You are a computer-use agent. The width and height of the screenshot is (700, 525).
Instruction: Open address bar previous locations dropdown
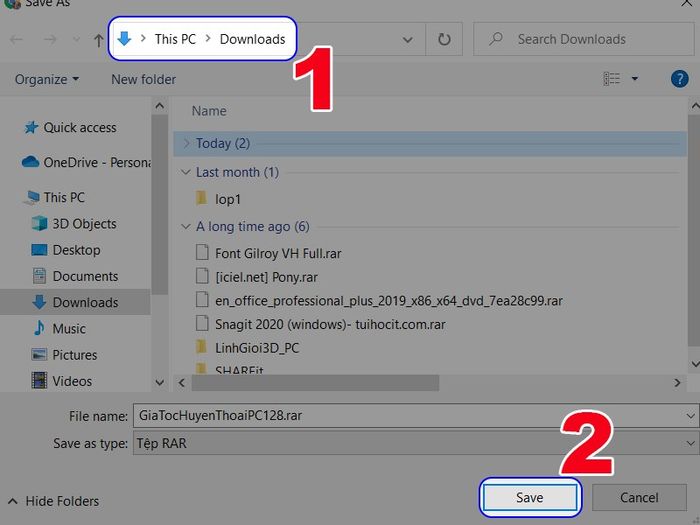pyautogui.click(x=407, y=40)
